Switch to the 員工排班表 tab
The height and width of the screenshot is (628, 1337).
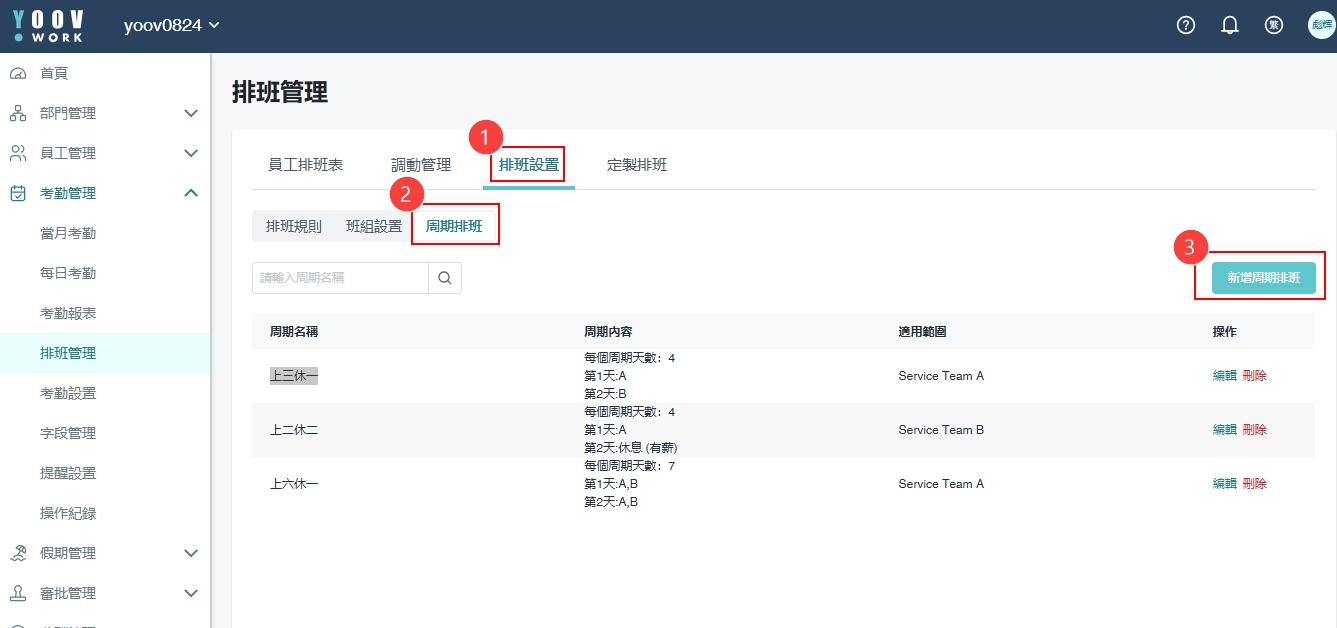(305, 165)
